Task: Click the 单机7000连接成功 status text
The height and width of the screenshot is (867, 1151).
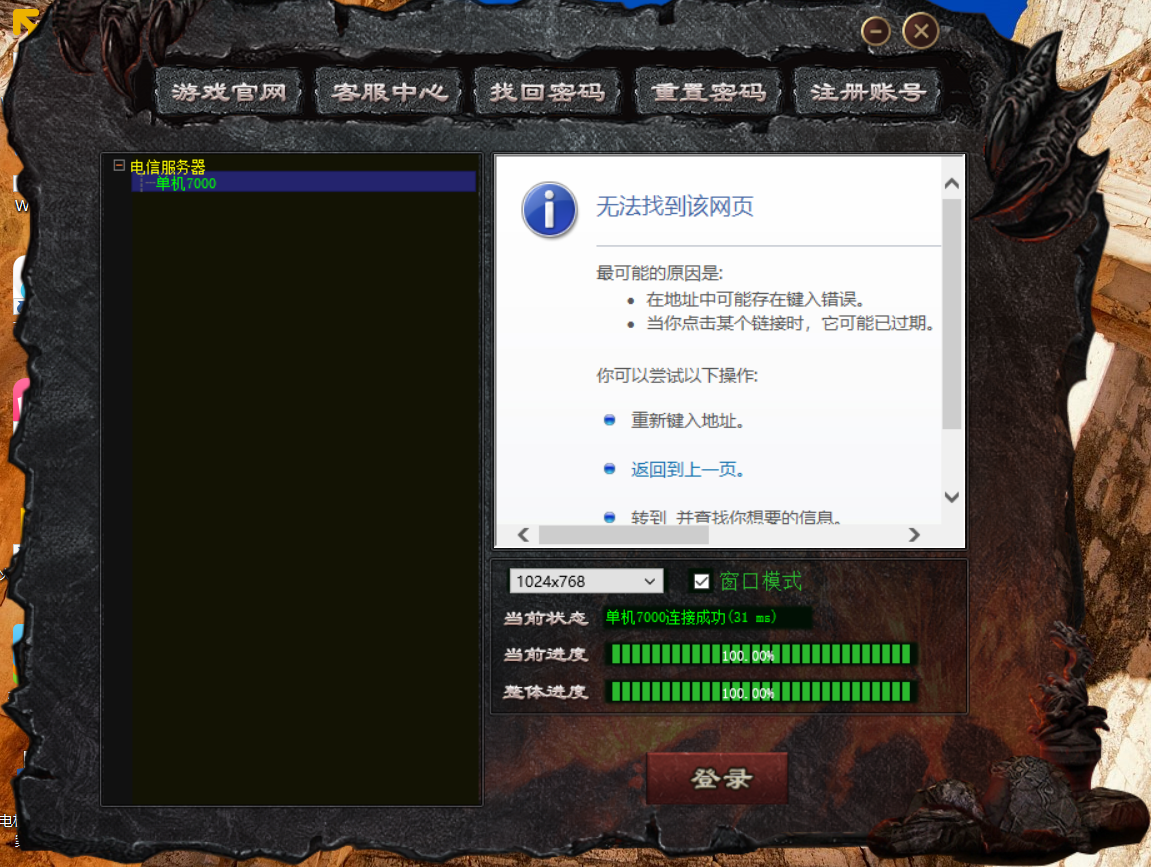Action: click(x=691, y=617)
